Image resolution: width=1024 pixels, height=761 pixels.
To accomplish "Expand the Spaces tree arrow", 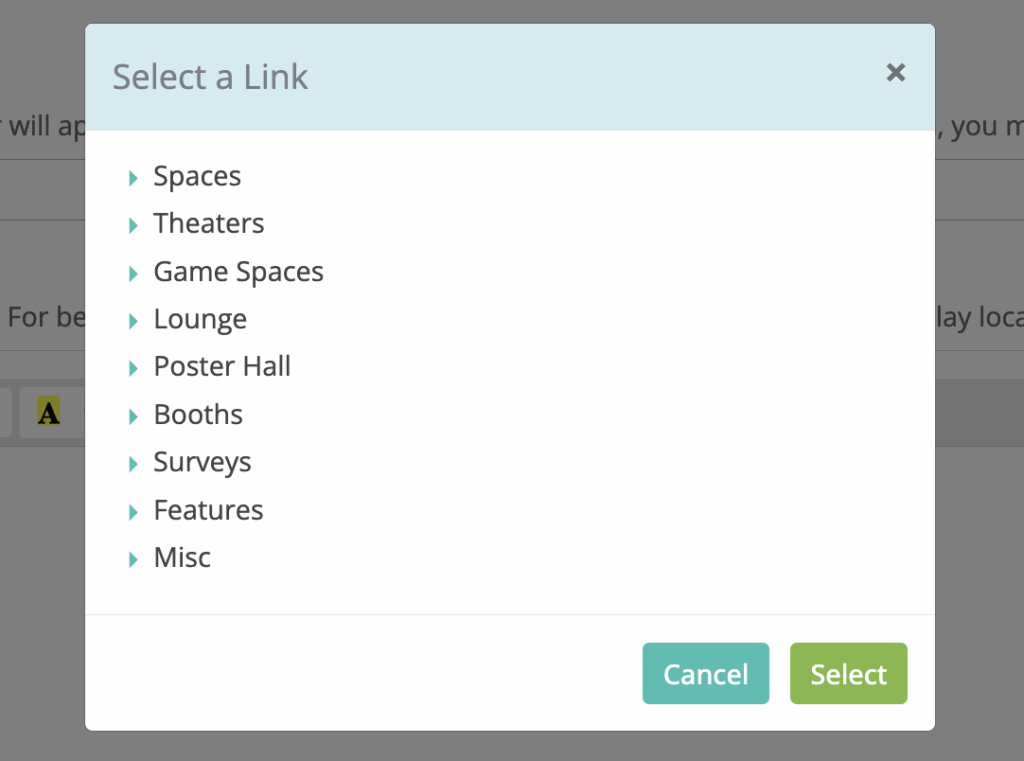I will (133, 178).
